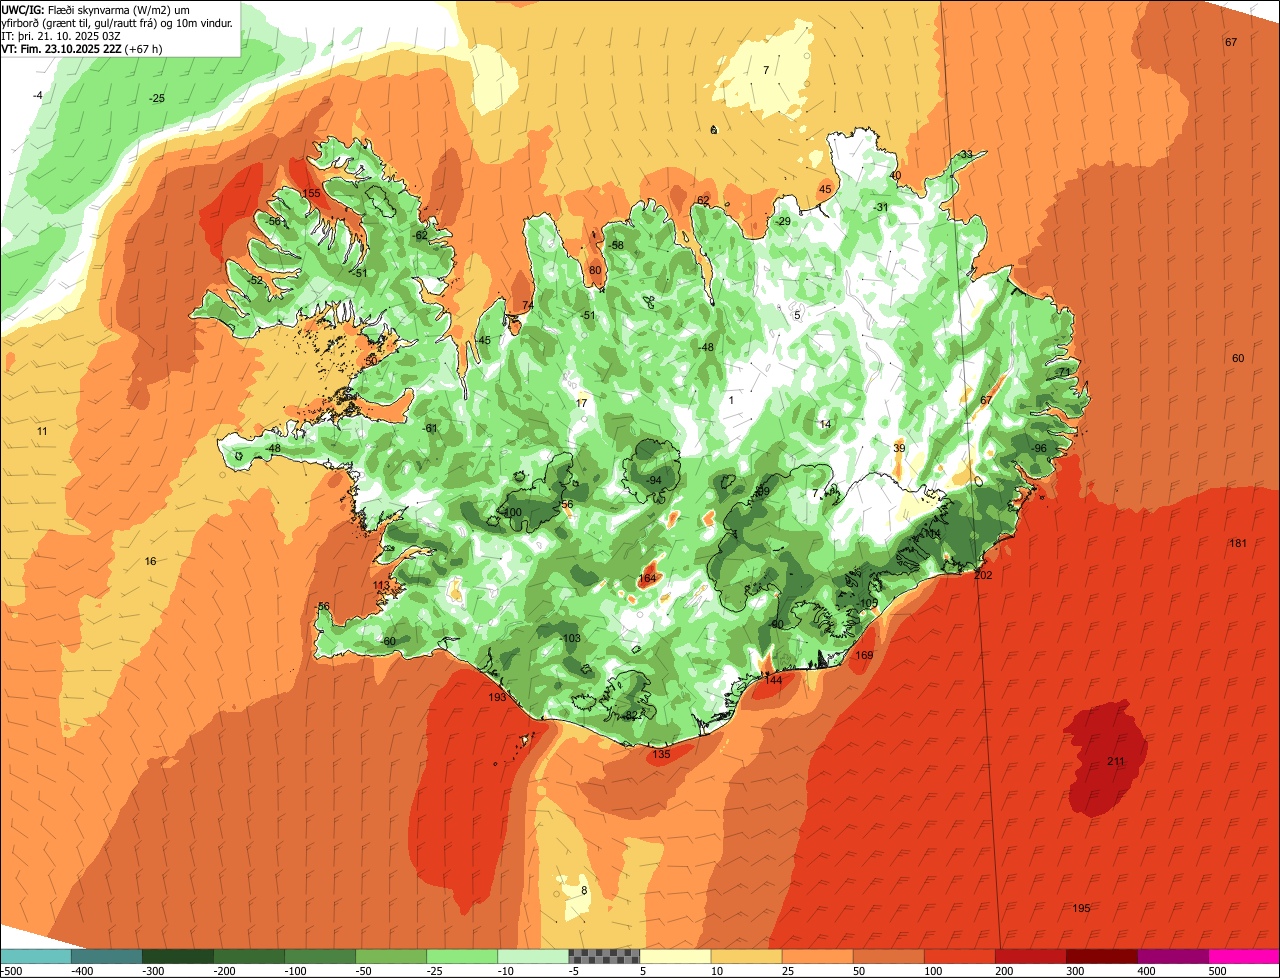Screen dimensions: 1280x978
Task: Click the dark red legend swatch between 300 and 400
Action: (1101, 956)
